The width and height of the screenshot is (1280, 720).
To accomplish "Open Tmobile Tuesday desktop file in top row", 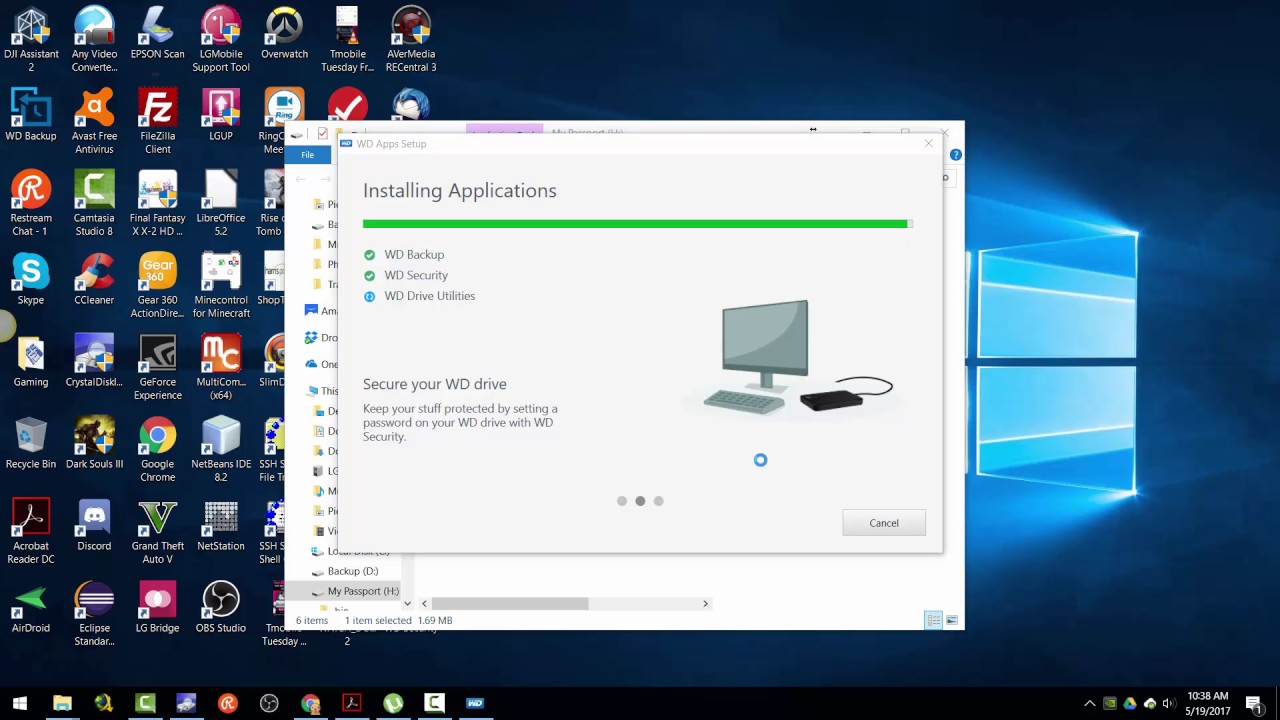I will [347, 40].
